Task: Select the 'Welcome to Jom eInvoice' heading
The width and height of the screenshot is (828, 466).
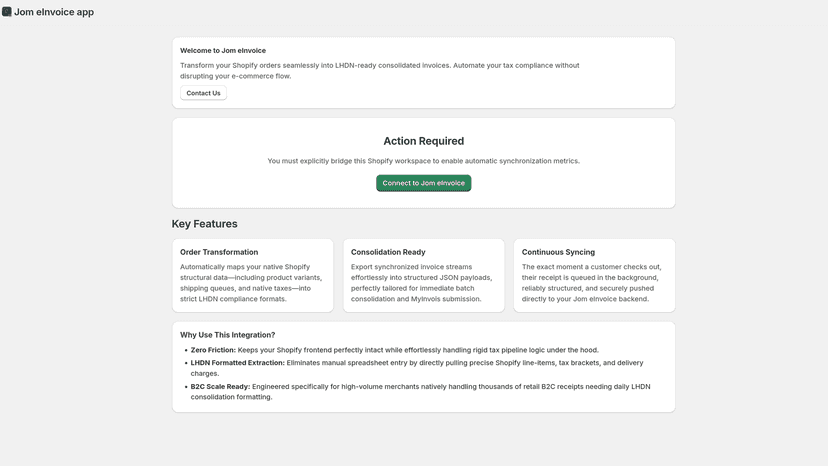Action: 223,51
